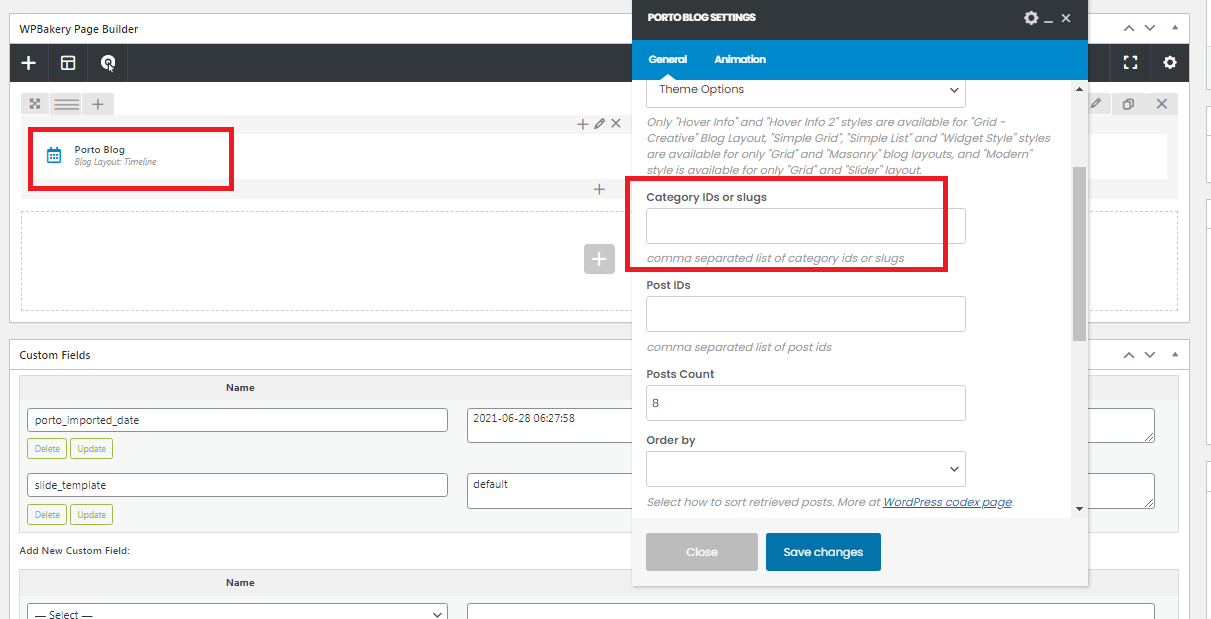Open the — Select — custom field dropdown
The height and width of the screenshot is (619, 1211).
(x=237, y=612)
